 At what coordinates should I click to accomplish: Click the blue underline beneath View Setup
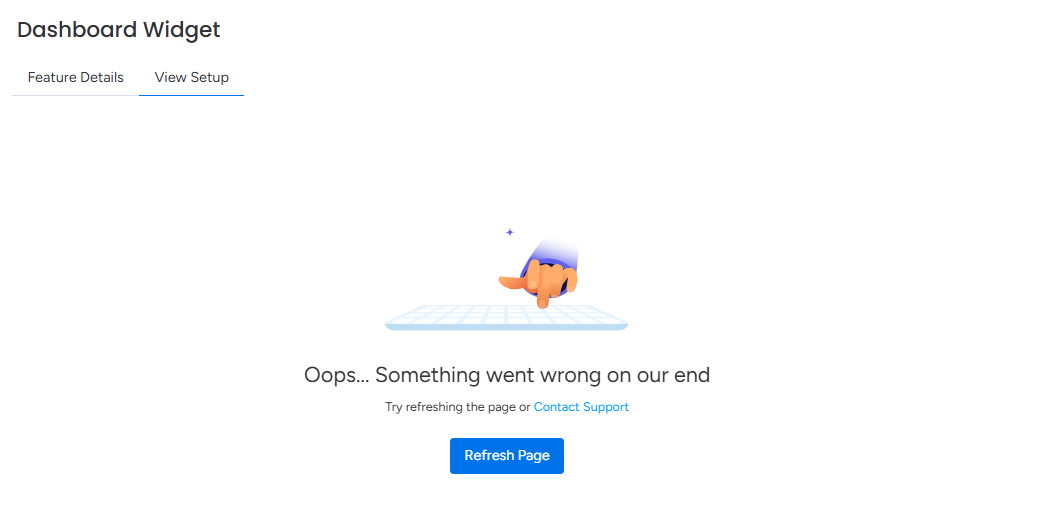coord(191,96)
